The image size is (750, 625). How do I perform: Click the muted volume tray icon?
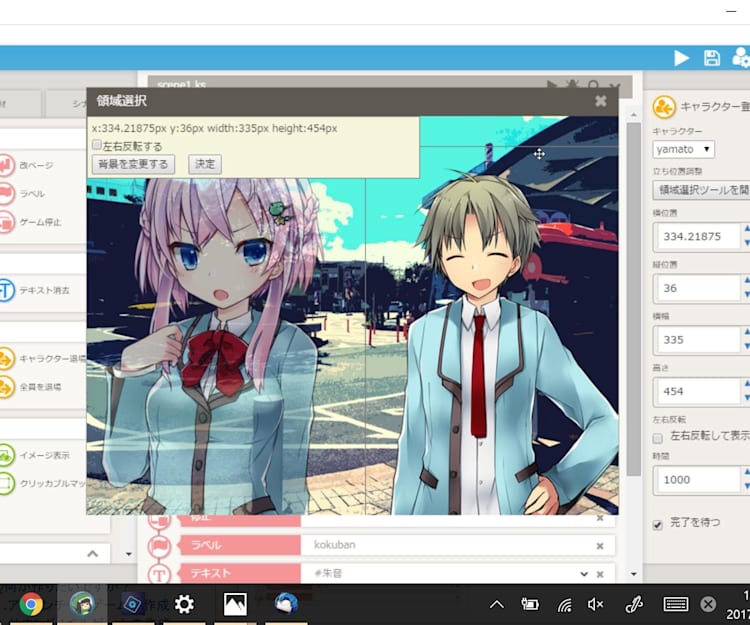point(596,605)
